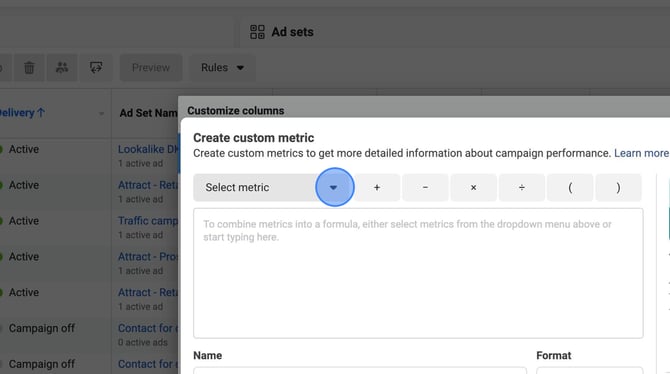Click Active status in Traffic camp row

pos(24,221)
